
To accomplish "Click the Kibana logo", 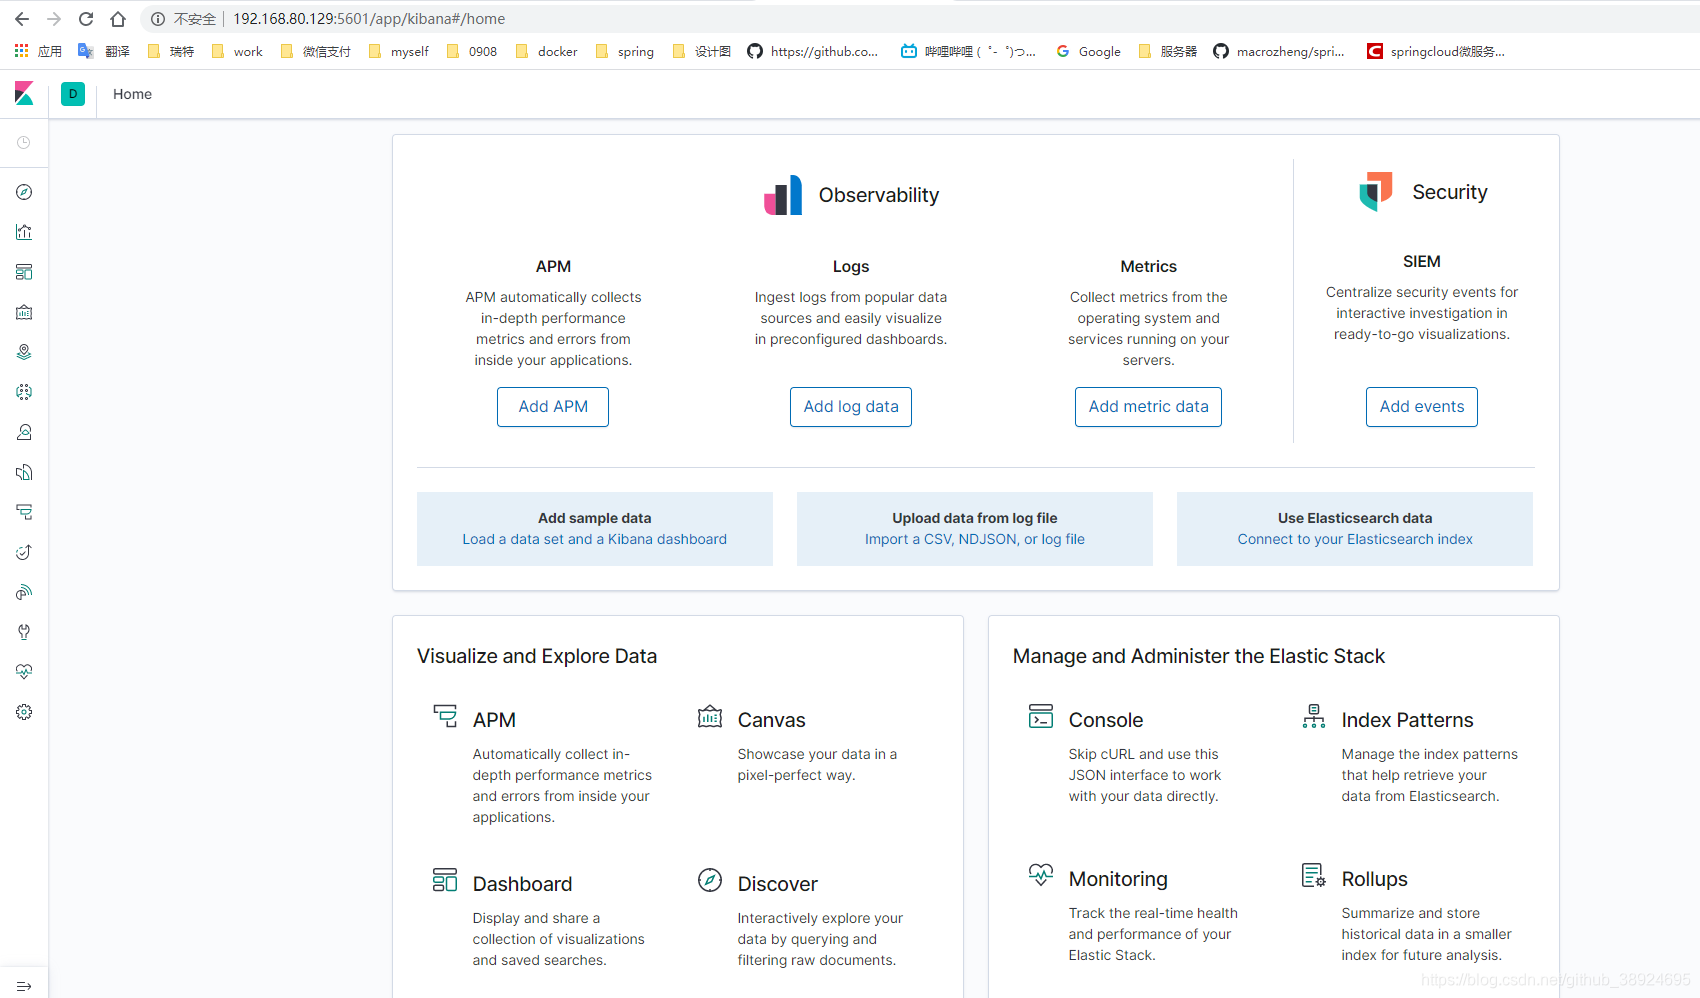I will coord(24,94).
